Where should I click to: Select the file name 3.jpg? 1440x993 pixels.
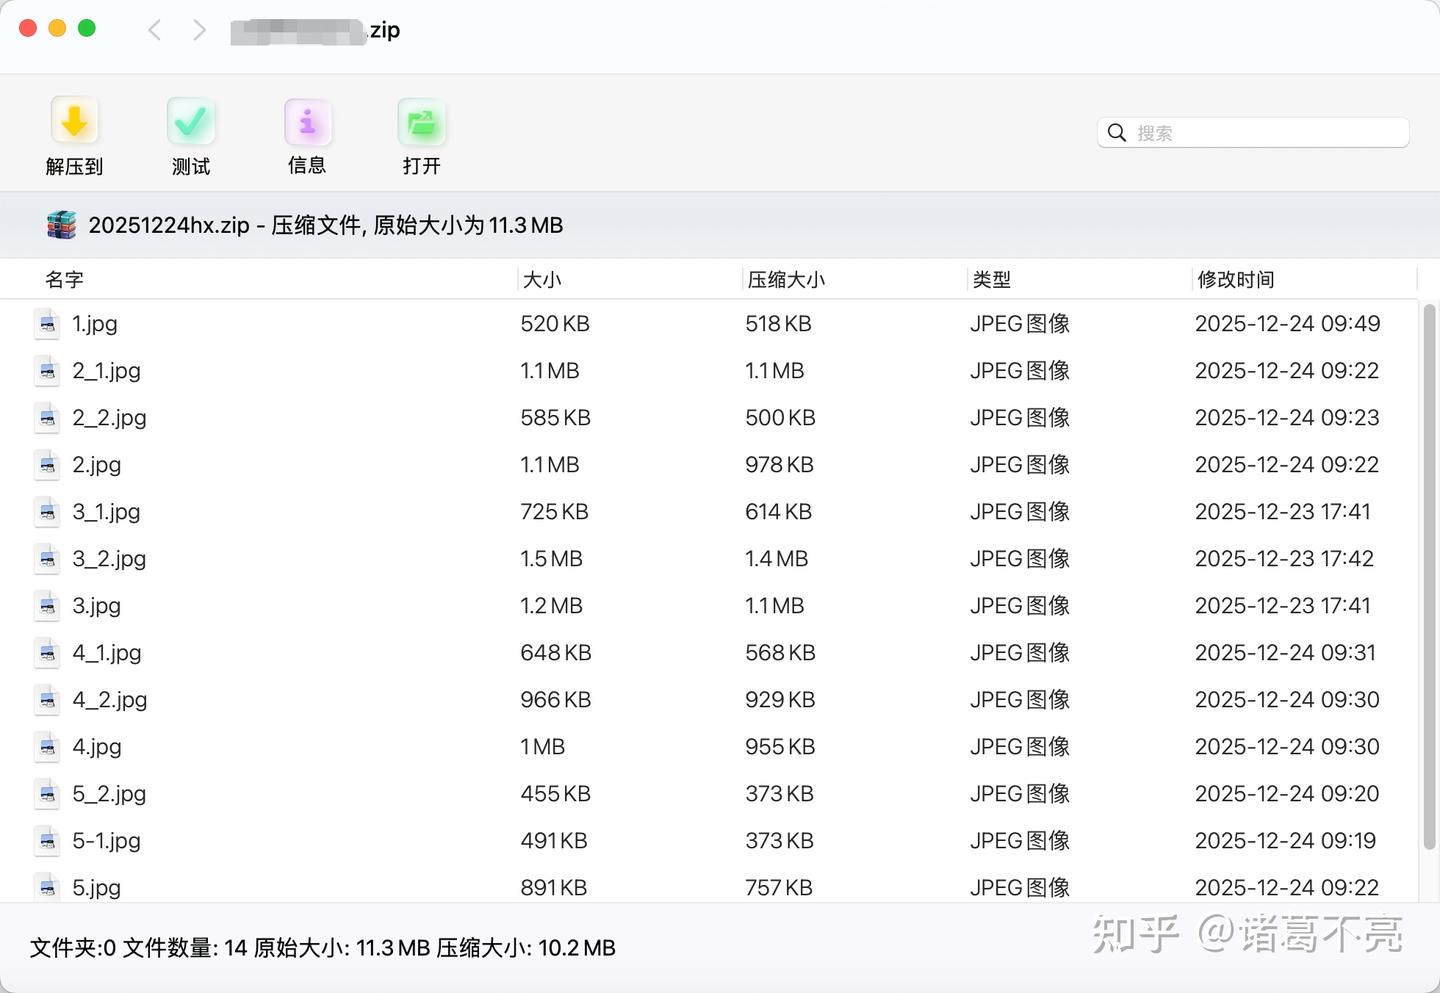click(x=96, y=606)
